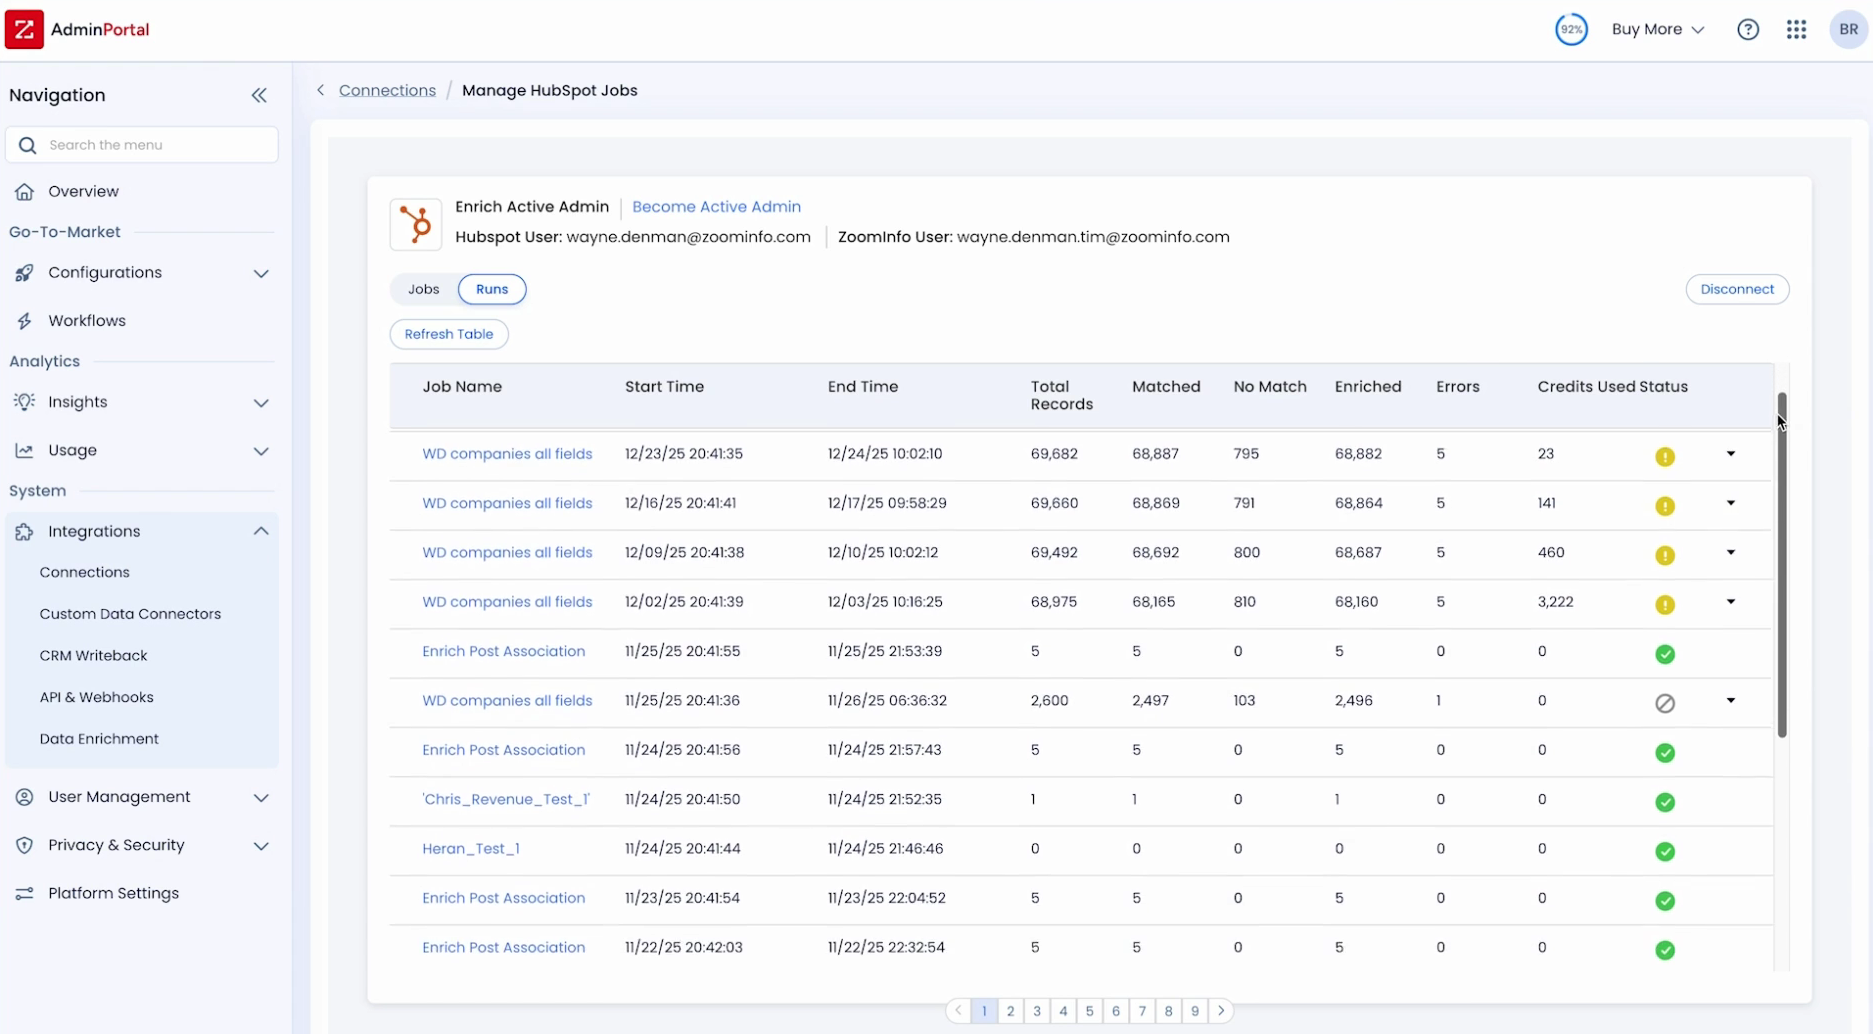Click success checkmark for Heran_Test_1 run
The image size is (1873, 1034).
(x=1664, y=851)
